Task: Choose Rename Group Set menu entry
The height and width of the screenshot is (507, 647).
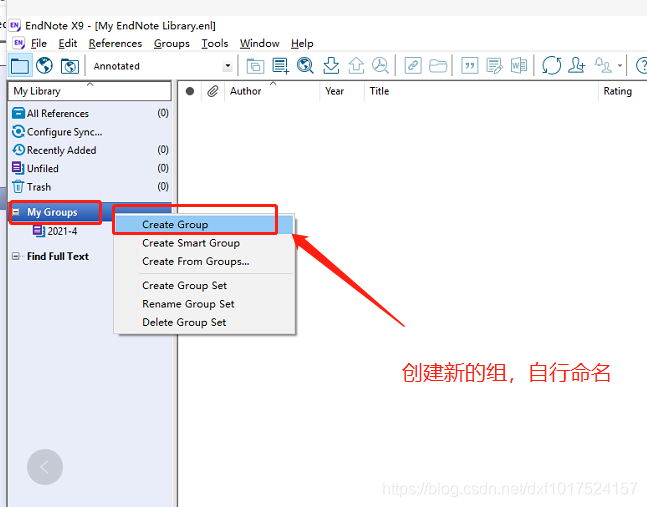Action: 204,304
